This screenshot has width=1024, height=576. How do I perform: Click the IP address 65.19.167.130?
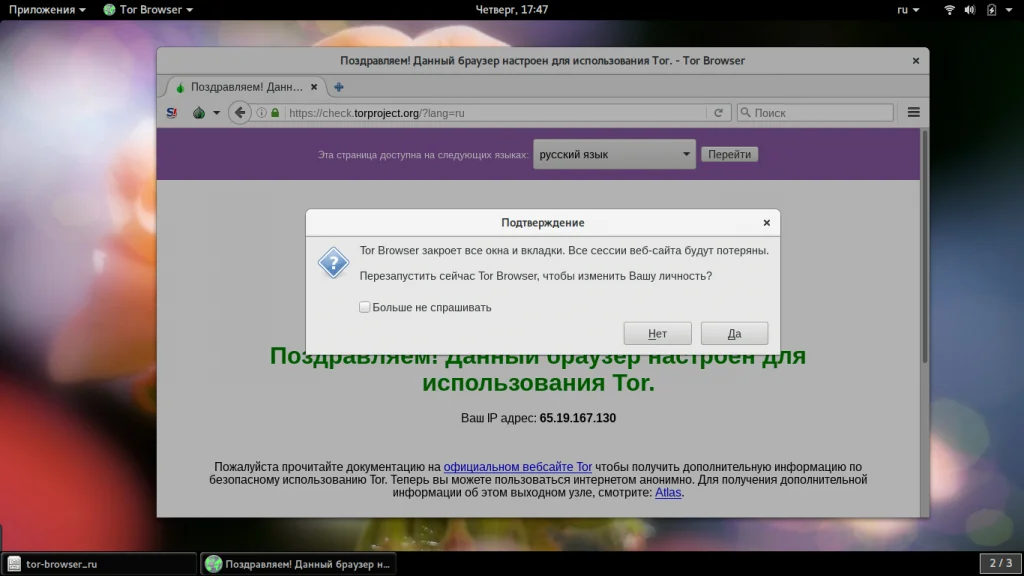tap(577, 418)
